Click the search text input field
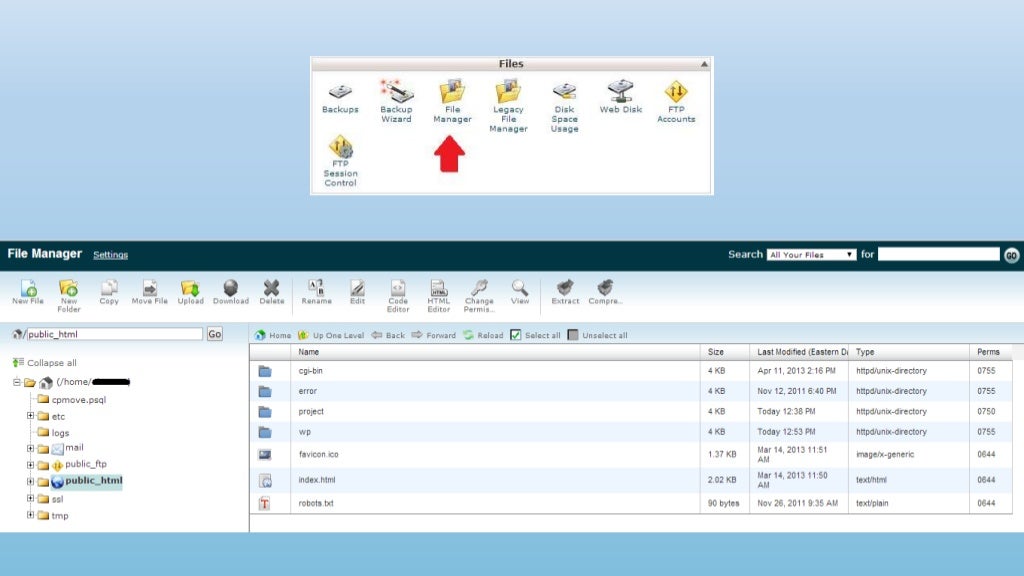Screen dimensions: 1024x576 coord(938,255)
